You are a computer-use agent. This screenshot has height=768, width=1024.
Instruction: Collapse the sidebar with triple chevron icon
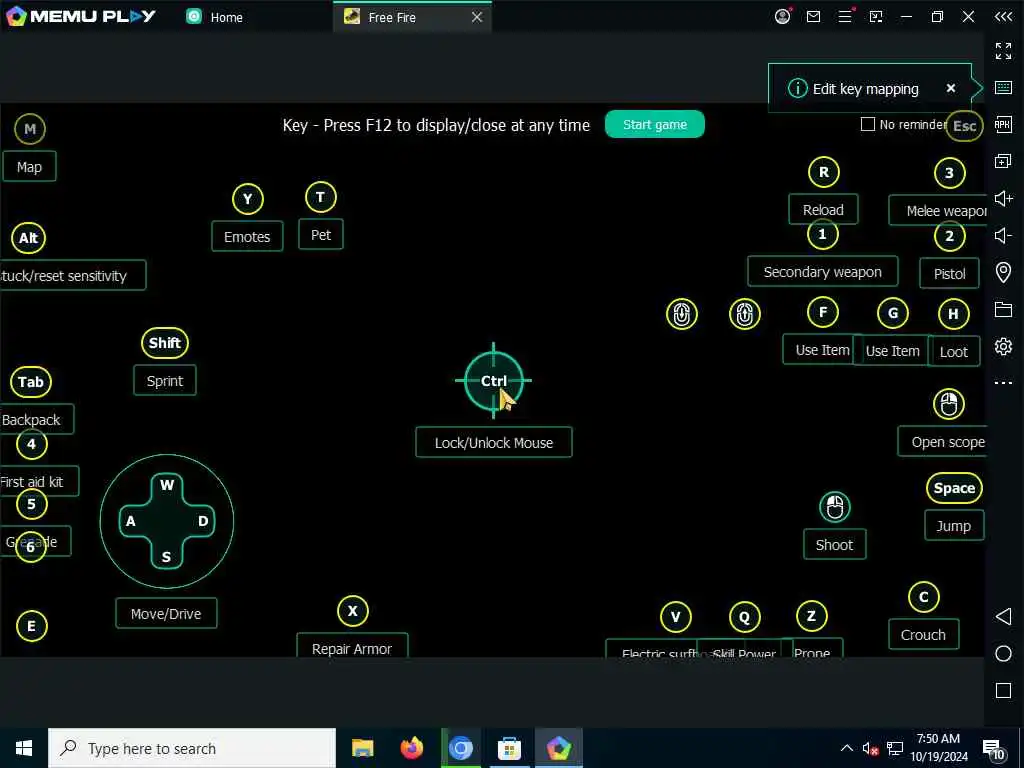(x=1004, y=16)
